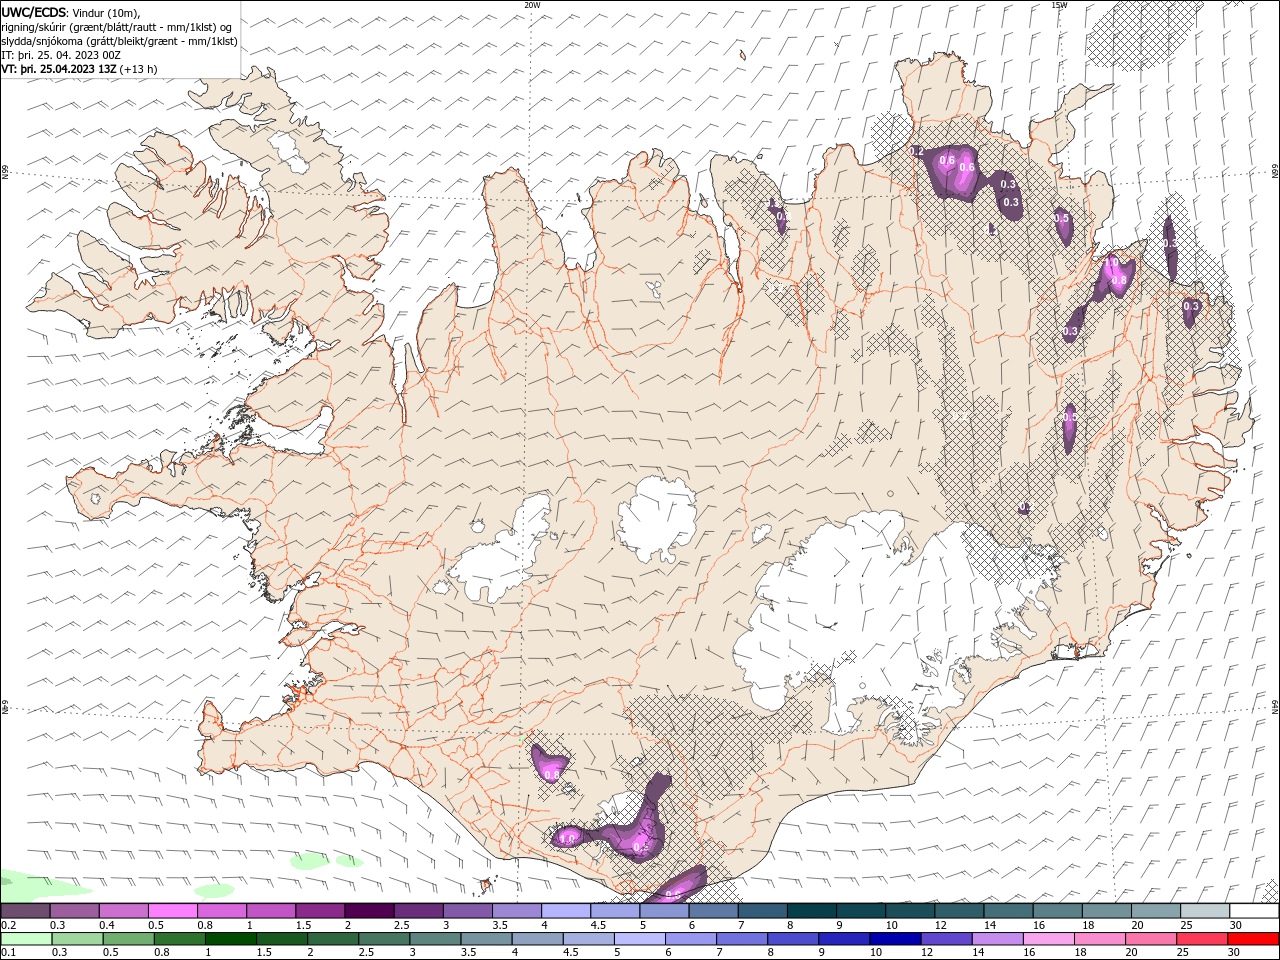Click the light grey 25 swatch in upper legend row

coord(1205,911)
